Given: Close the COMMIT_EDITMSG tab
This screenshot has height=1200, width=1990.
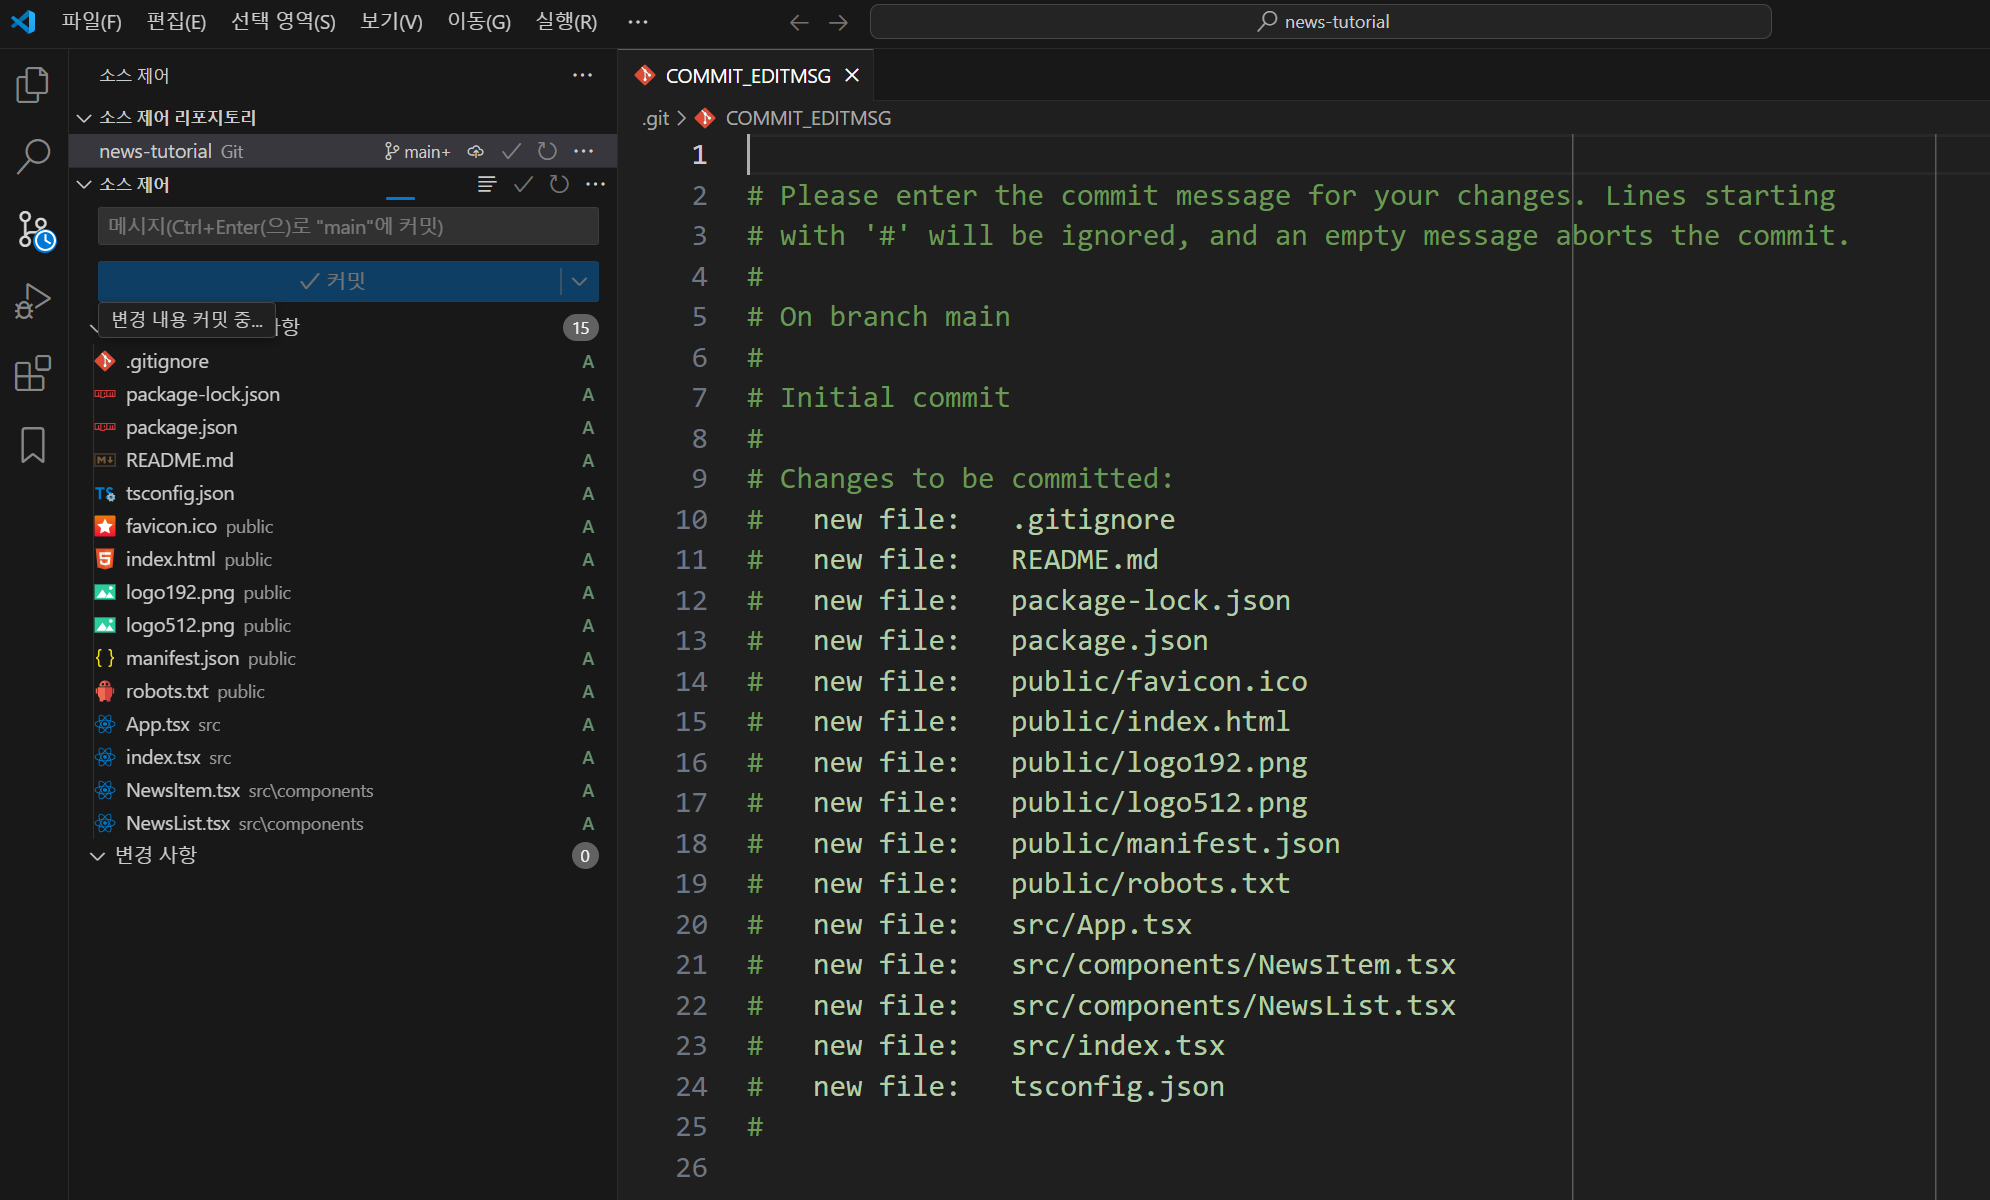Looking at the screenshot, I should pos(852,76).
